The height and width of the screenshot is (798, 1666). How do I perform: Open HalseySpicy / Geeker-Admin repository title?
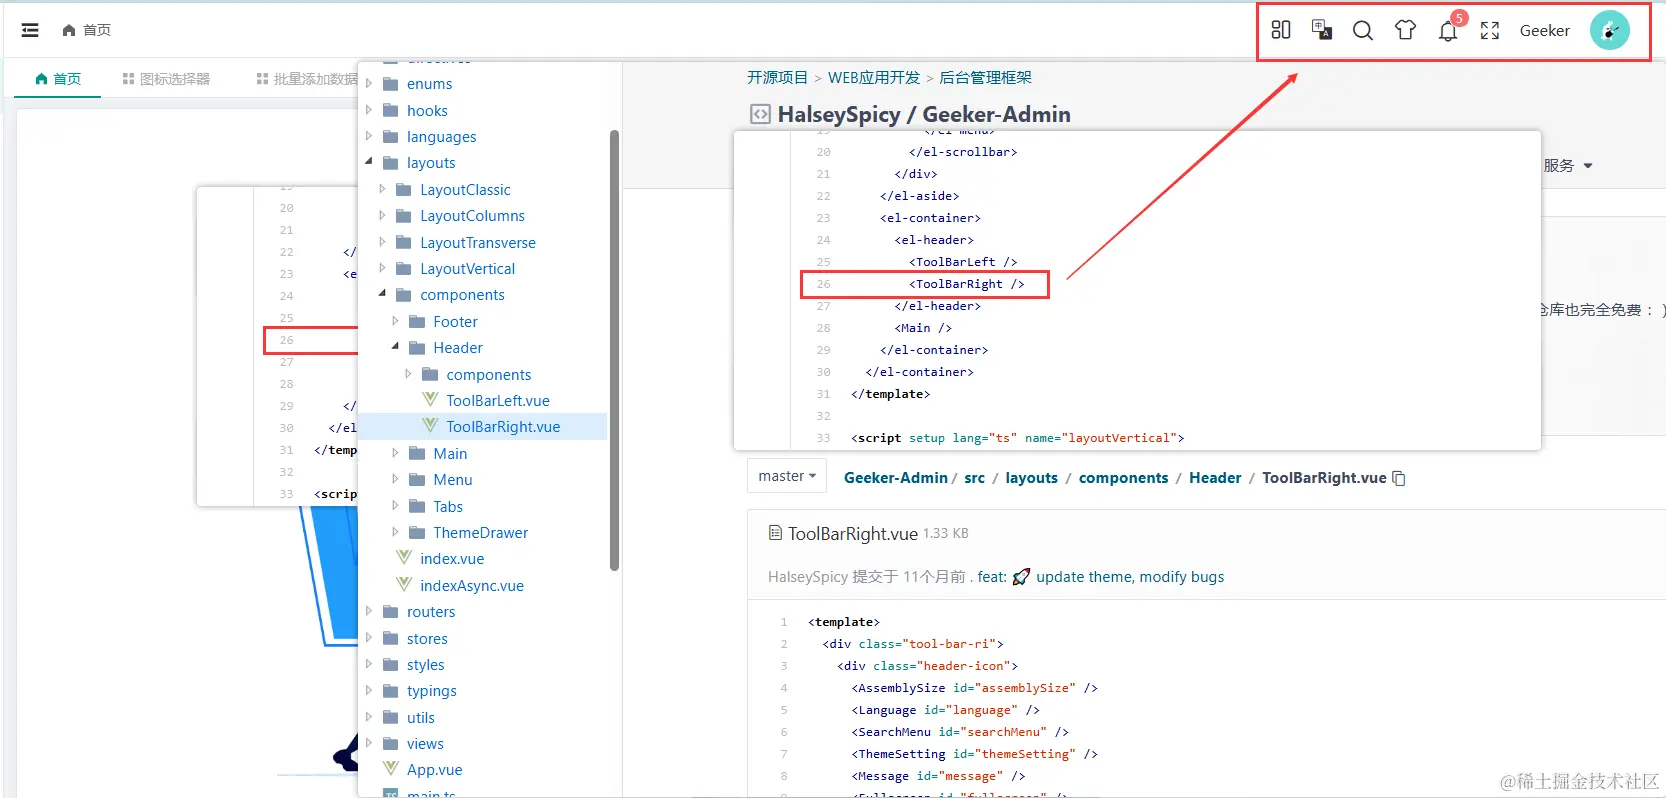tap(924, 114)
